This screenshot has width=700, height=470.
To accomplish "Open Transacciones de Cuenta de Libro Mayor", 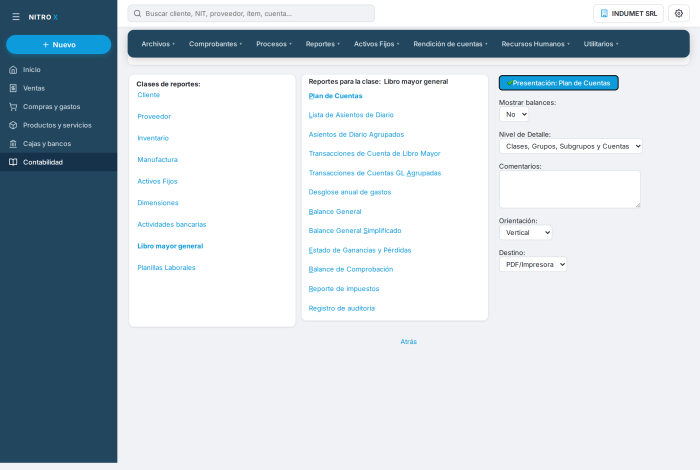I will coord(375,154).
